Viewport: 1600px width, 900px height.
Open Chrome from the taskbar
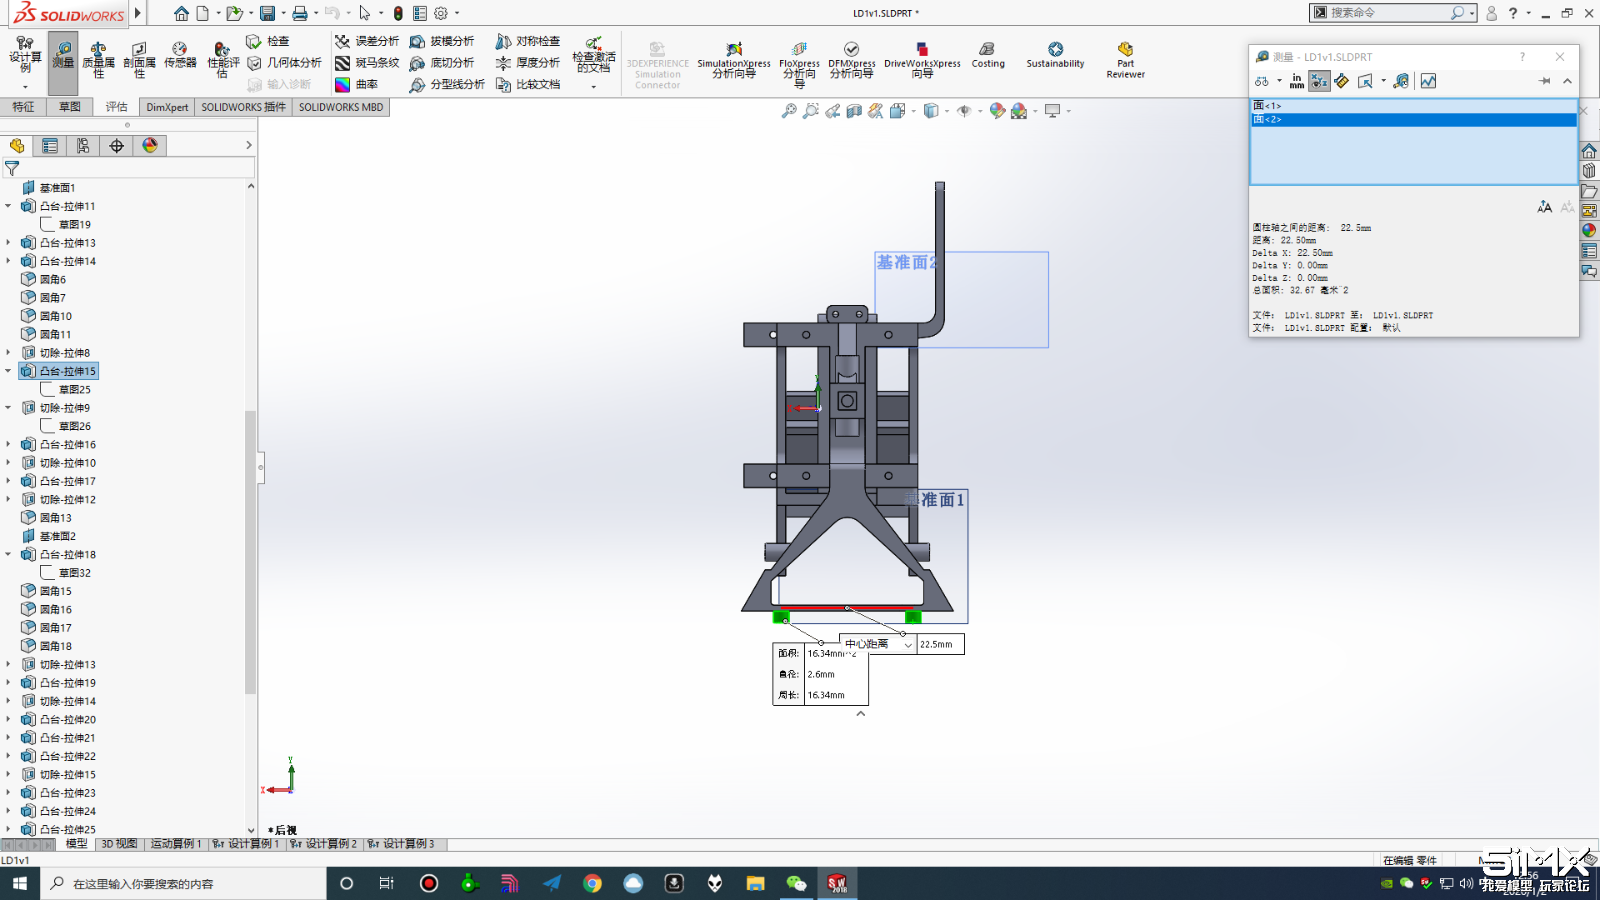click(x=592, y=883)
